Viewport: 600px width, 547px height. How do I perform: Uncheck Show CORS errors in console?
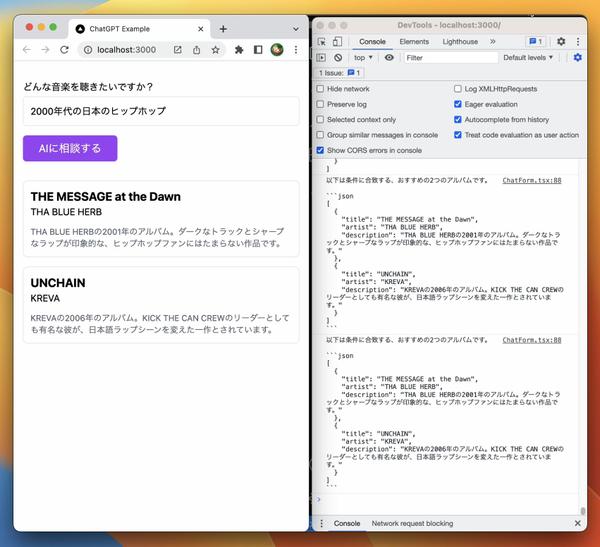click(320, 150)
